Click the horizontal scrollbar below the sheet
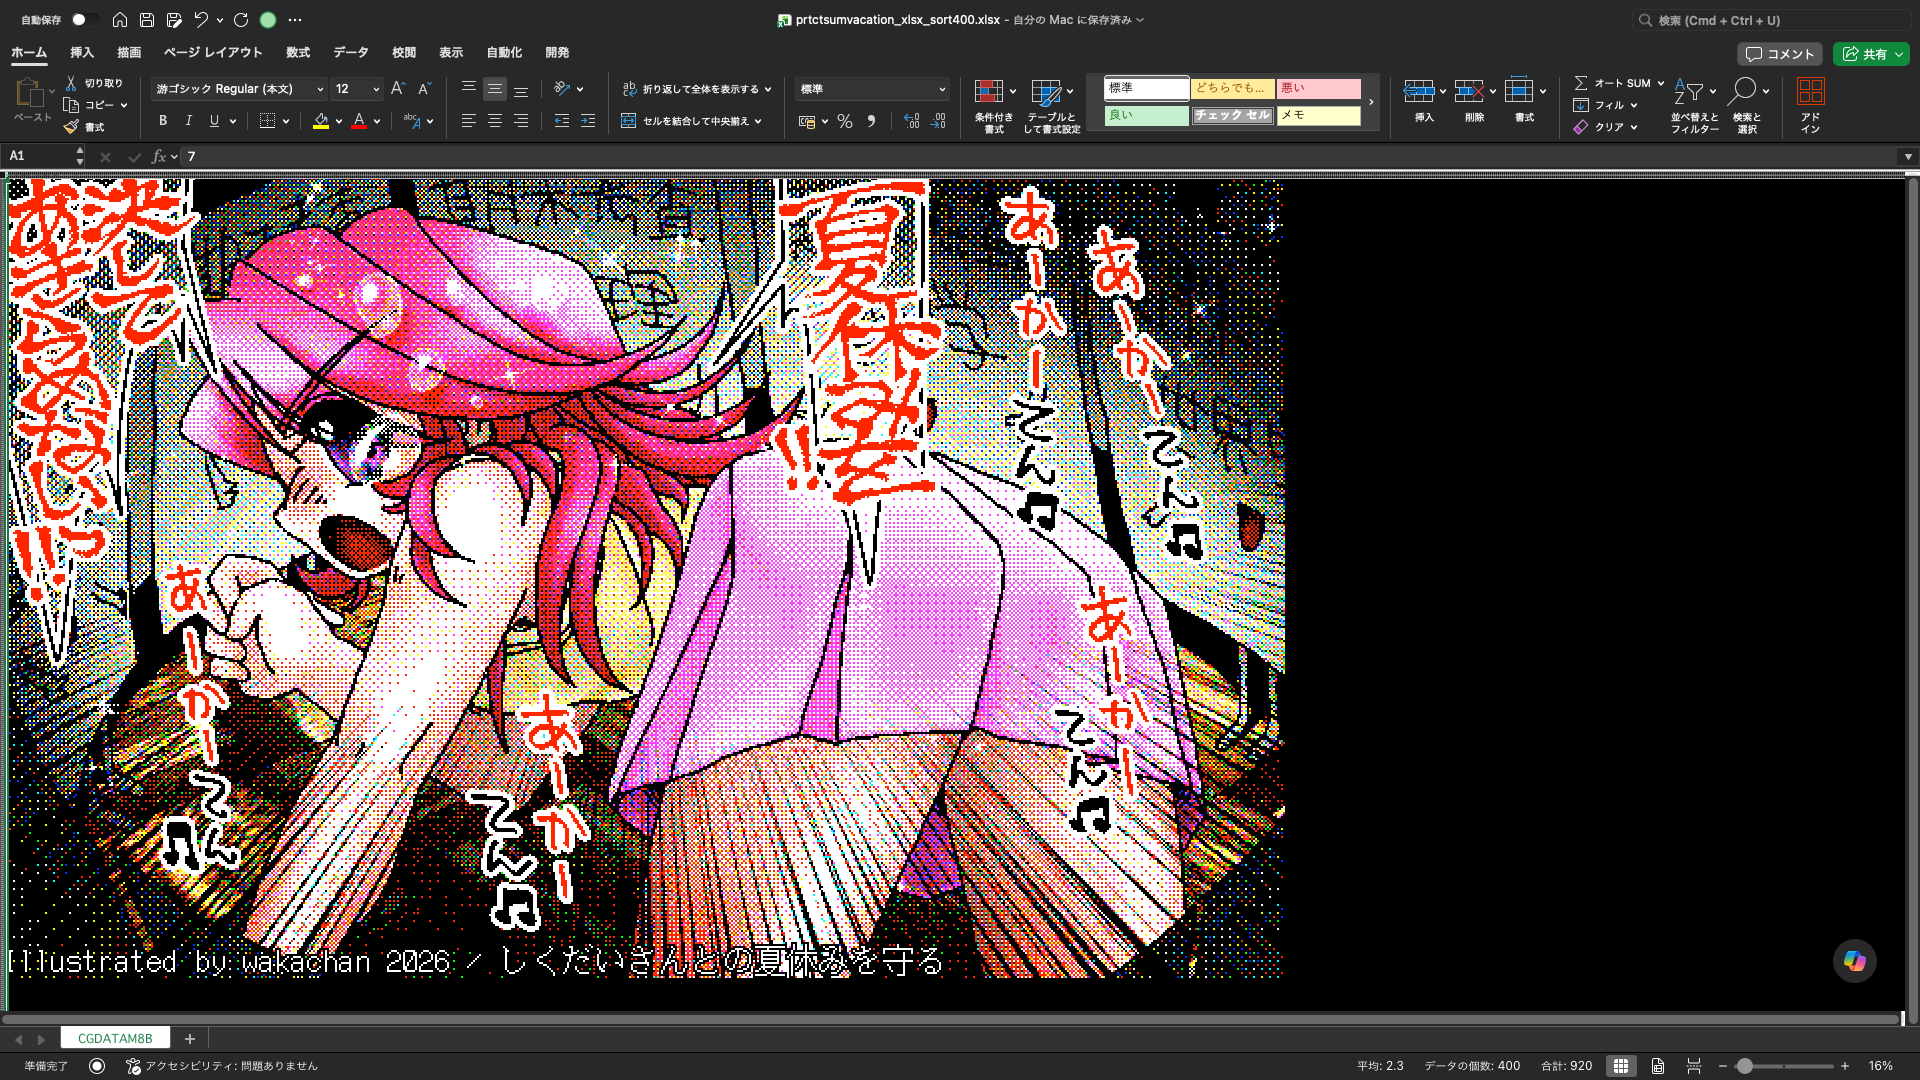 (x=950, y=1019)
